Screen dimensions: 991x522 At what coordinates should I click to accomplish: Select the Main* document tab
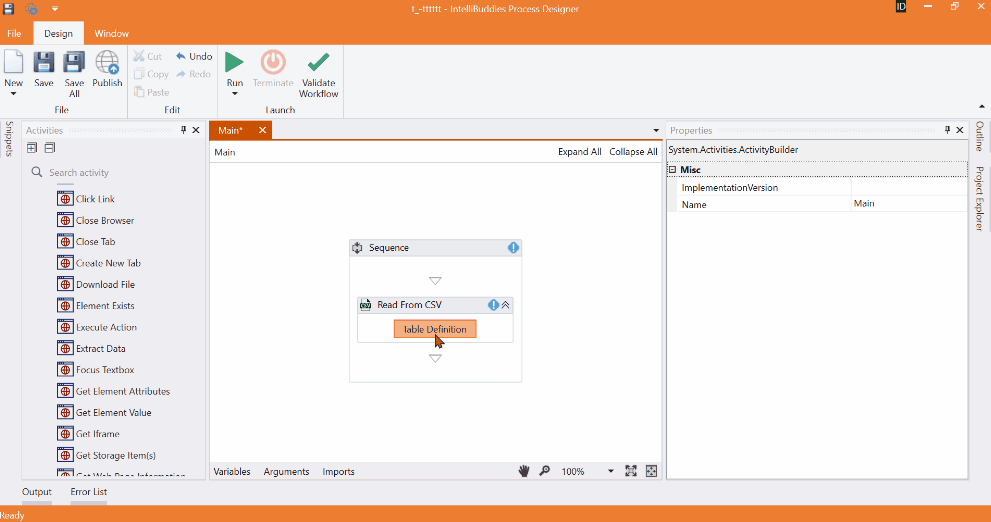tap(231, 130)
